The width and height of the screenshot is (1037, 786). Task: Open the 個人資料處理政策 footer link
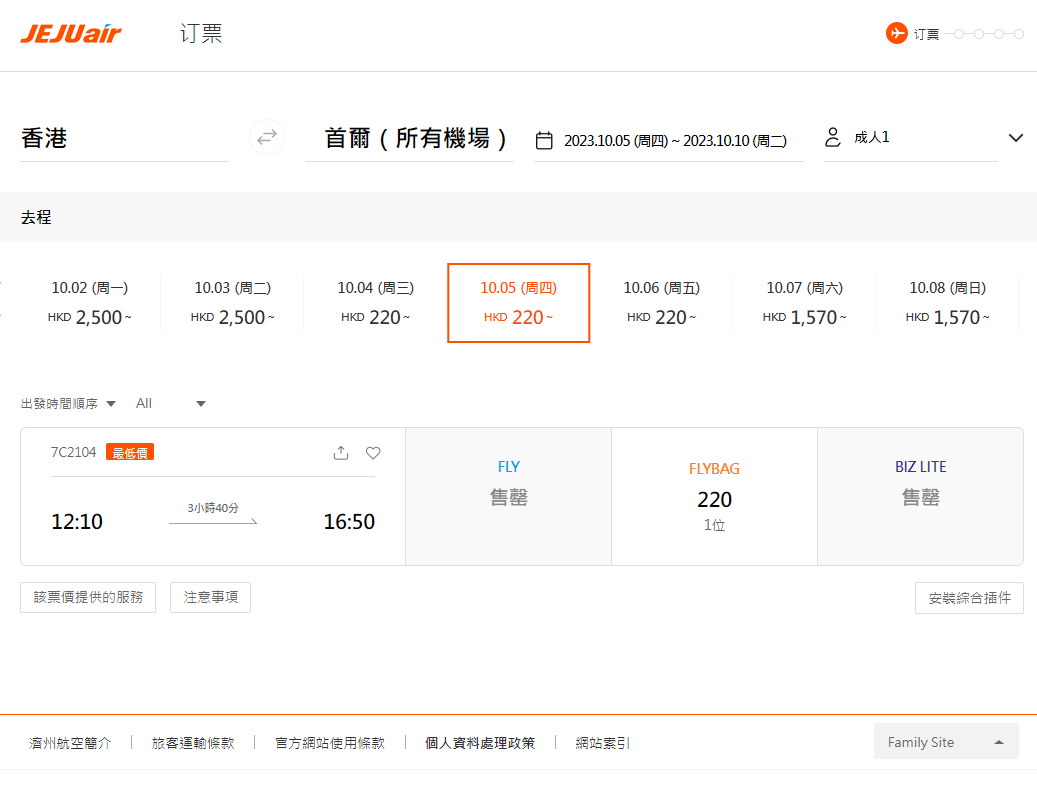(480, 743)
